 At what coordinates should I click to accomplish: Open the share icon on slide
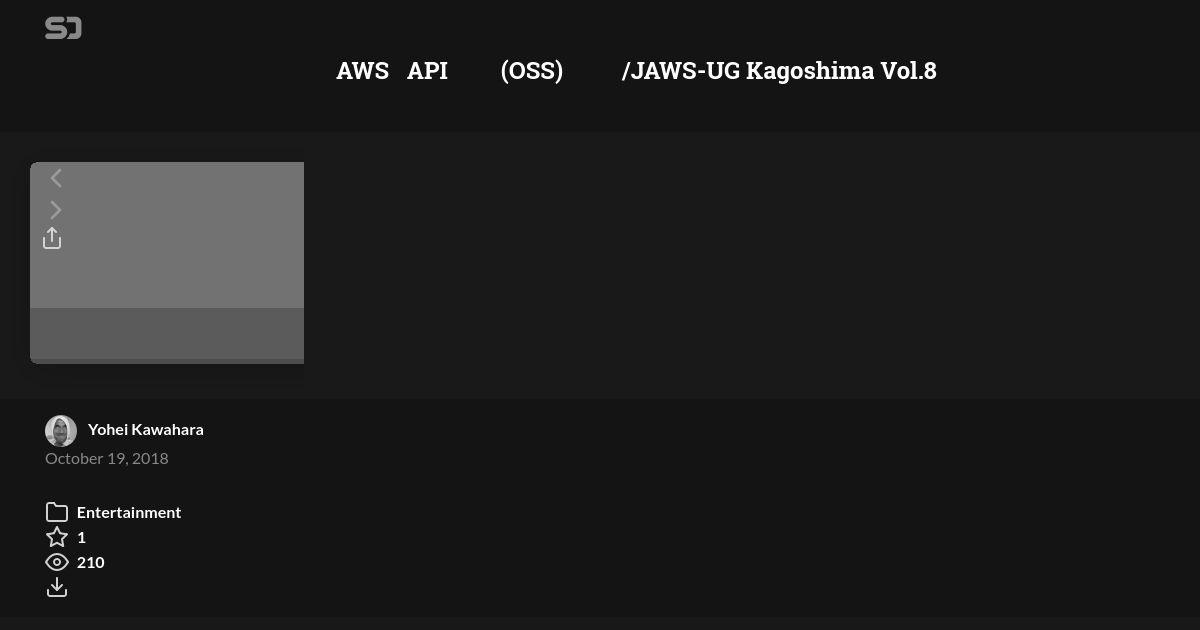pos(52,238)
